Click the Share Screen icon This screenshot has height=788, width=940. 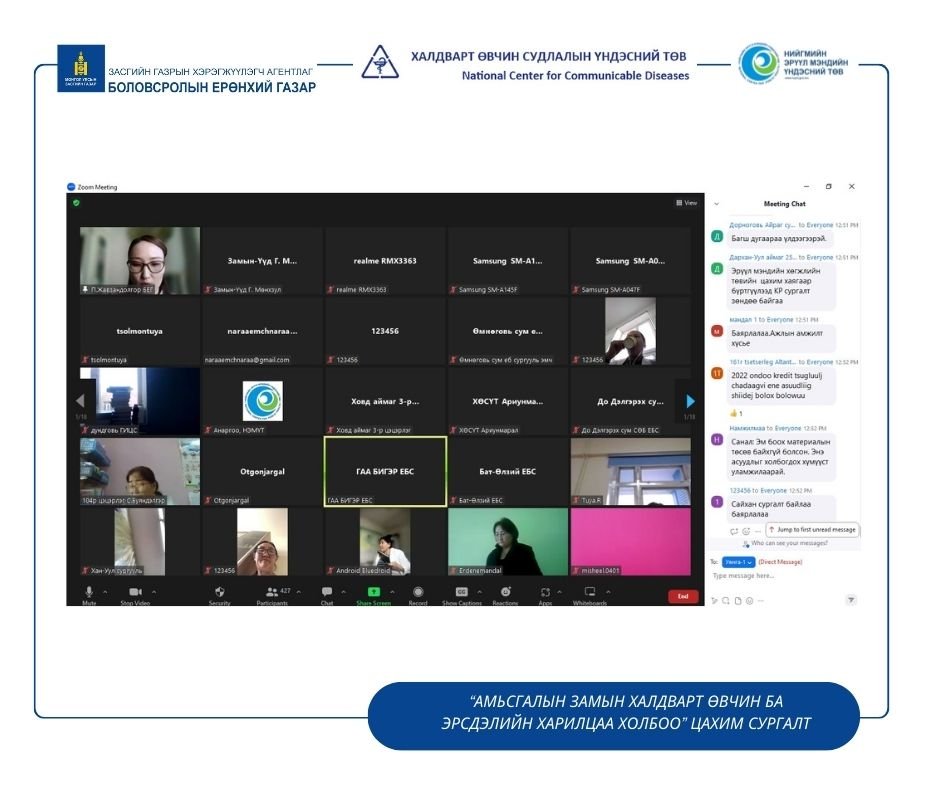pos(373,593)
